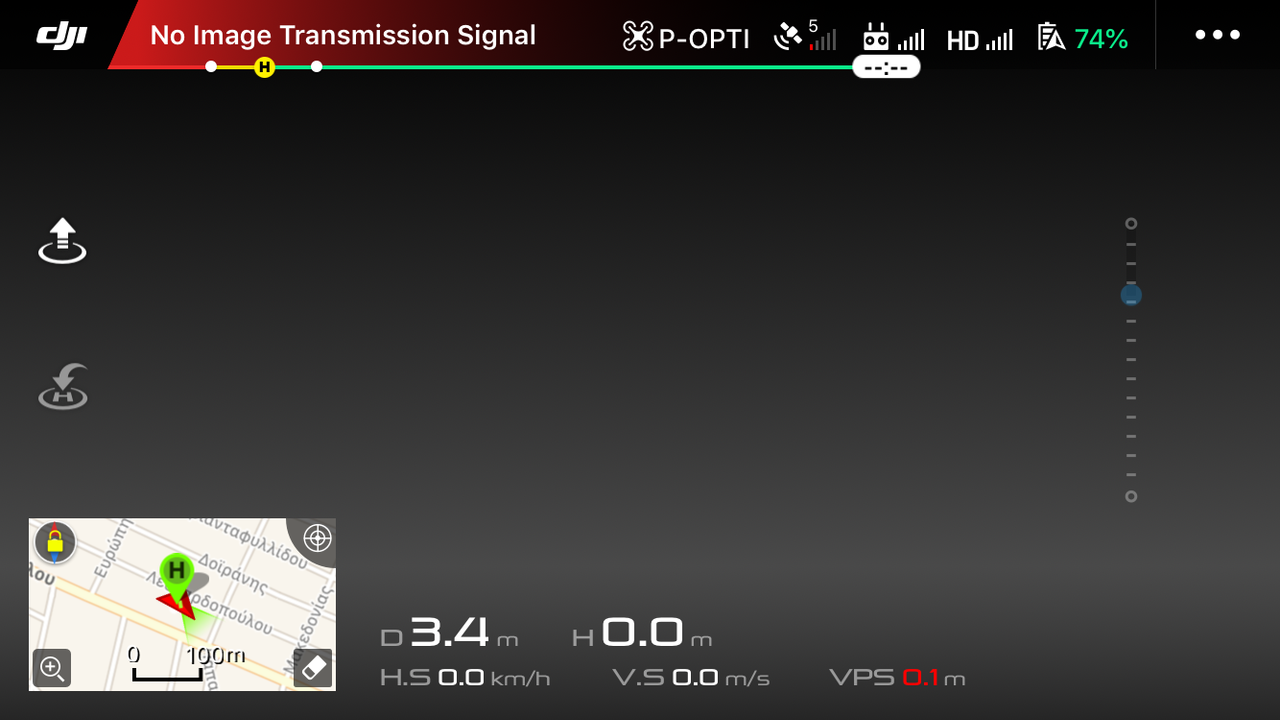Image resolution: width=1280 pixels, height=720 pixels.
Task: Tap the DJI logo in the corner
Action: click(62, 36)
